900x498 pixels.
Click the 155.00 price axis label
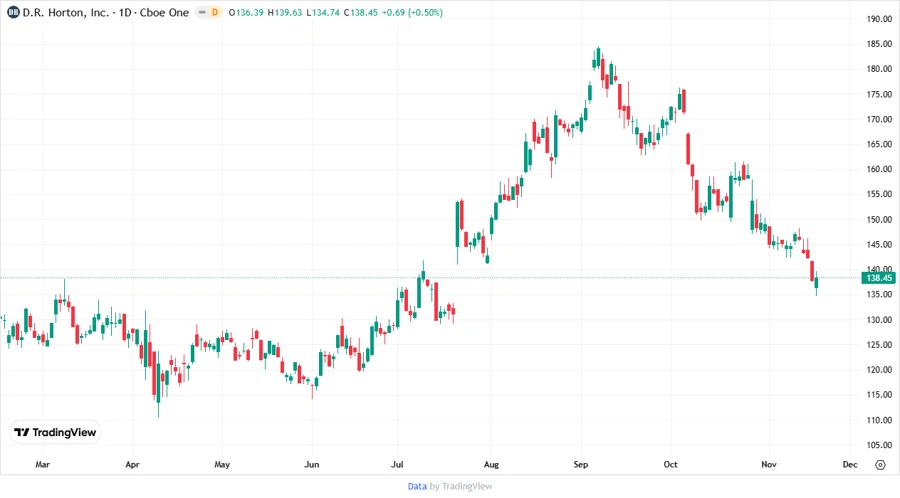(879, 194)
